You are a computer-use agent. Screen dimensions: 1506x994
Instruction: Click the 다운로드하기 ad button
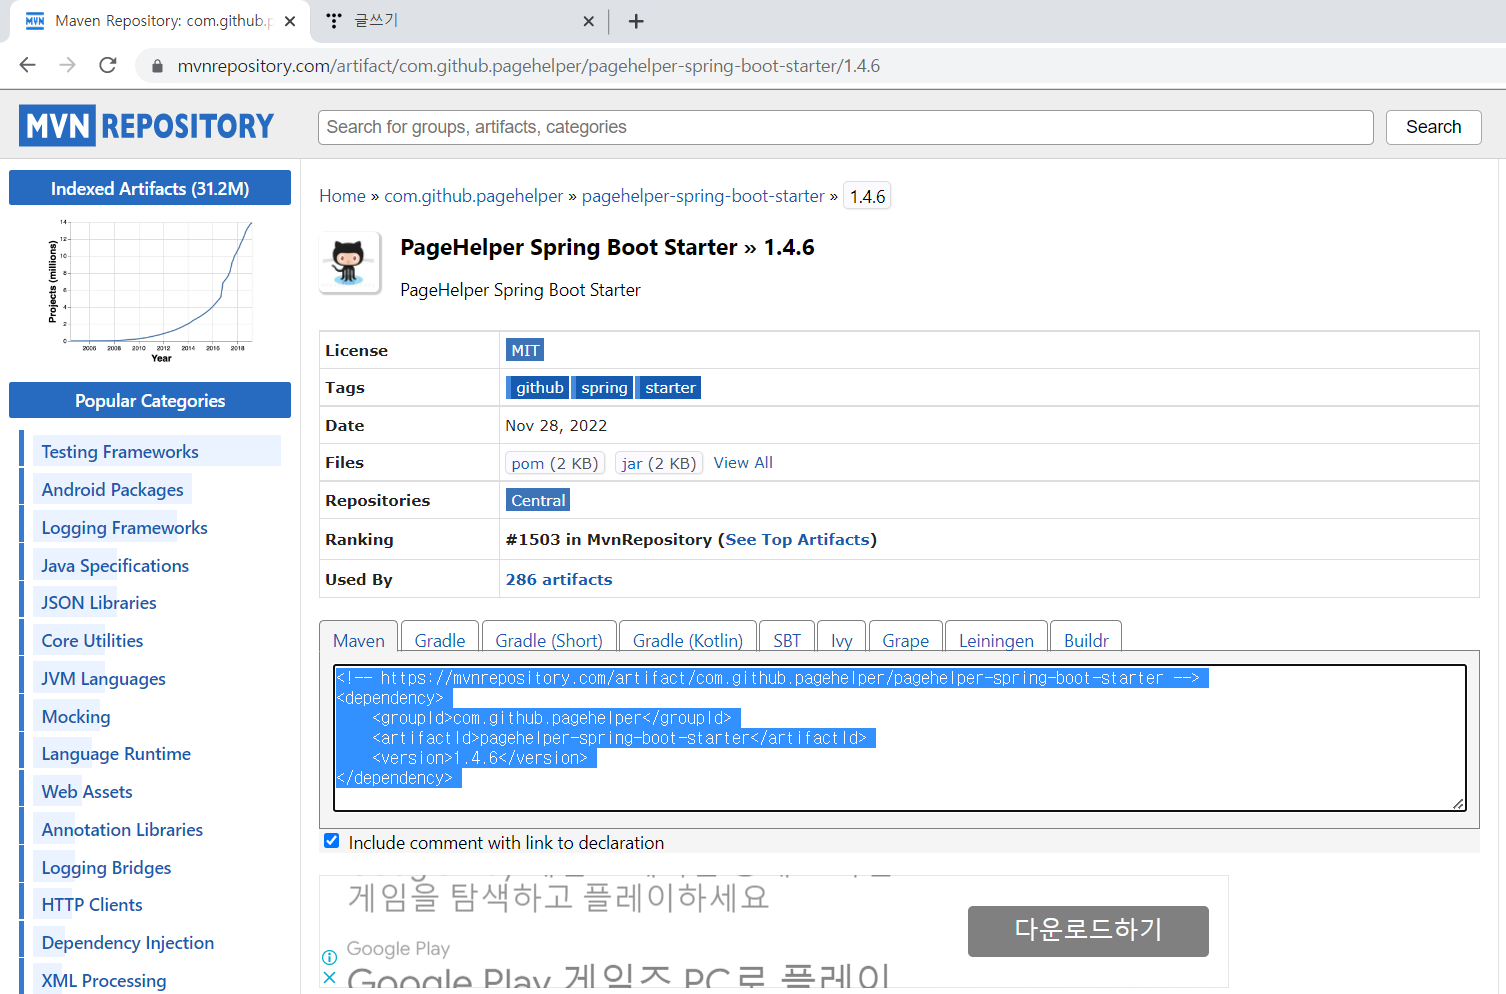[x=1088, y=931]
